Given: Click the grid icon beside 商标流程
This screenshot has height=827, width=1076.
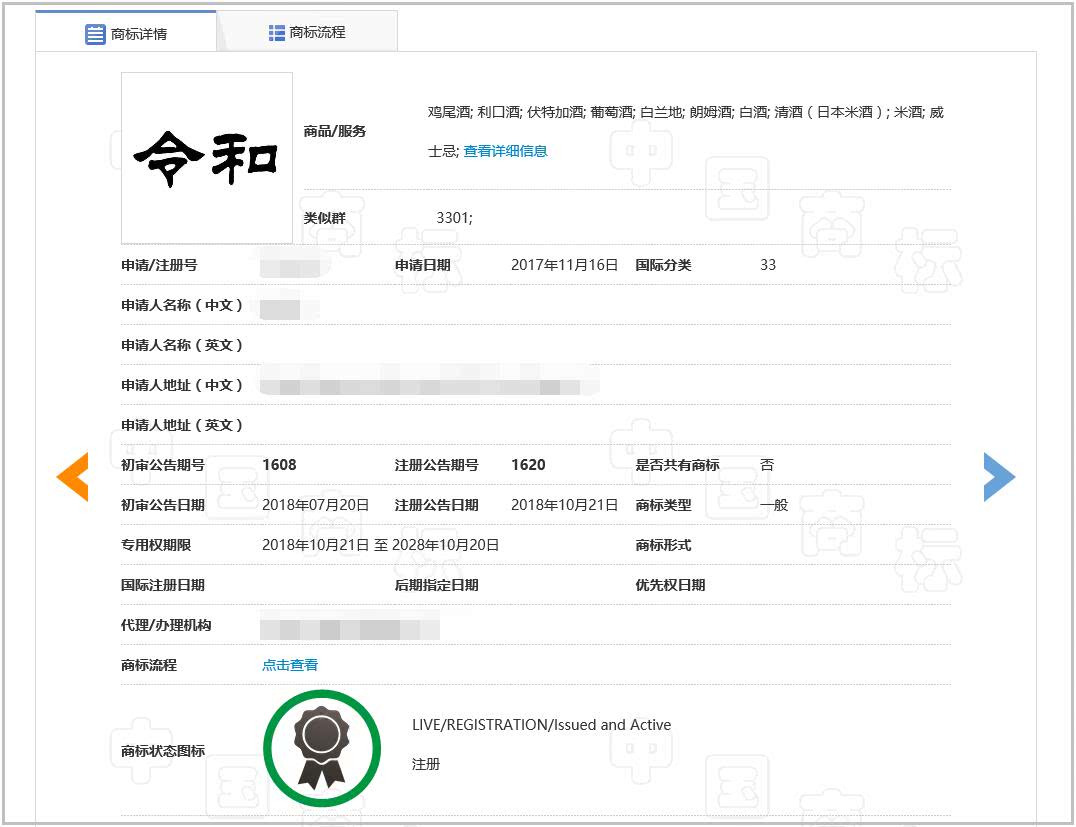Looking at the screenshot, I should coord(277,33).
